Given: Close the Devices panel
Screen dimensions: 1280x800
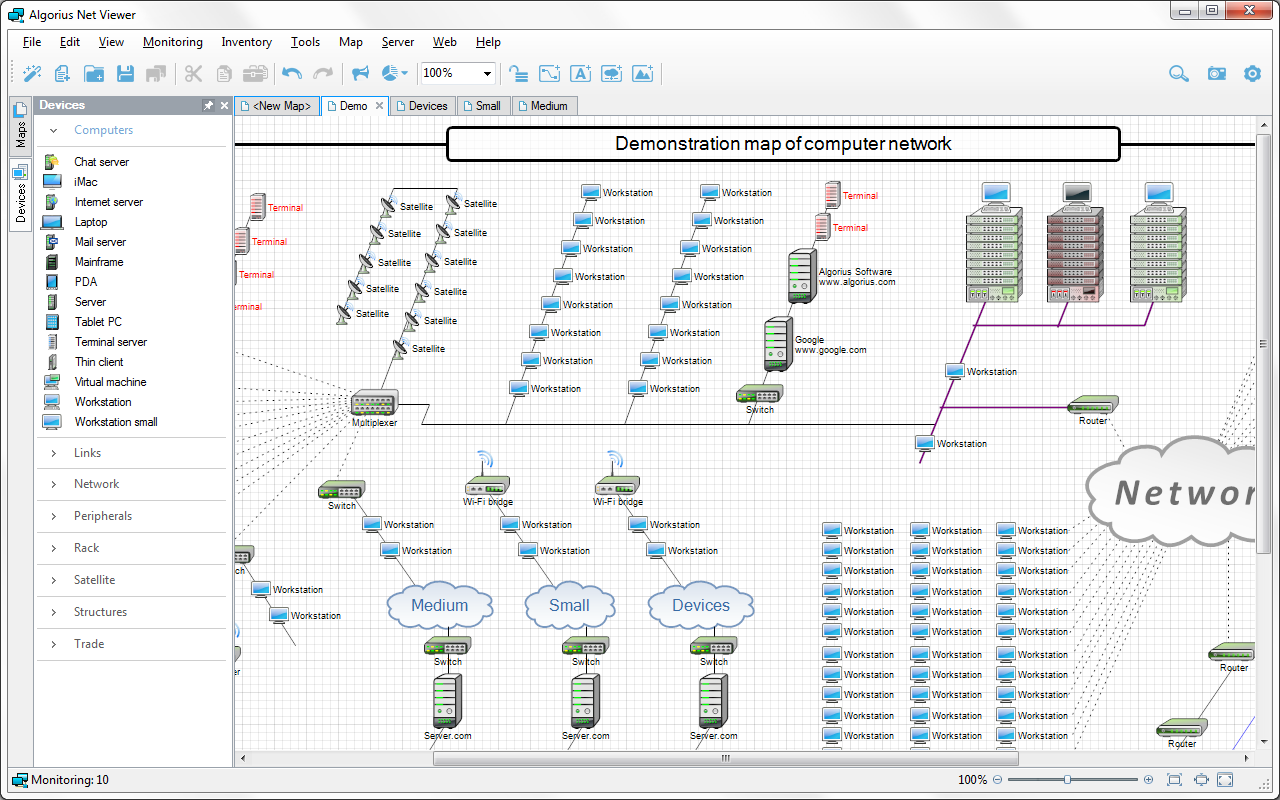Looking at the screenshot, I should [224, 105].
